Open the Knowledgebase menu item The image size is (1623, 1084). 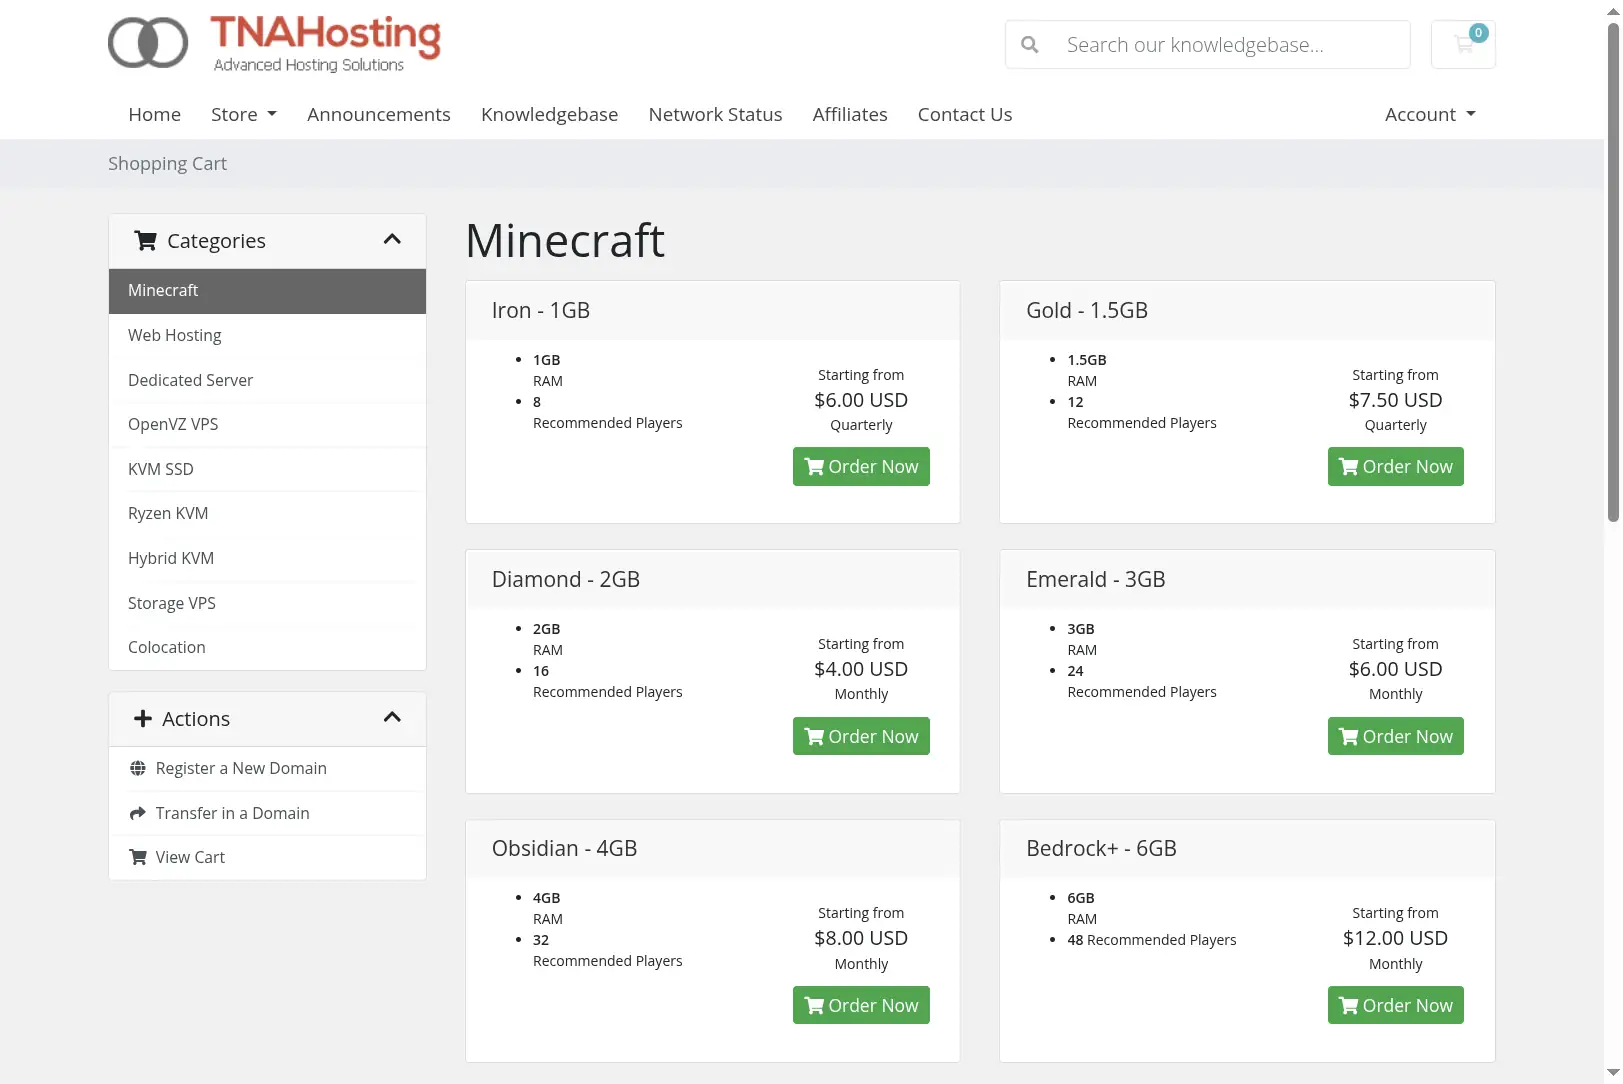(549, 114)
